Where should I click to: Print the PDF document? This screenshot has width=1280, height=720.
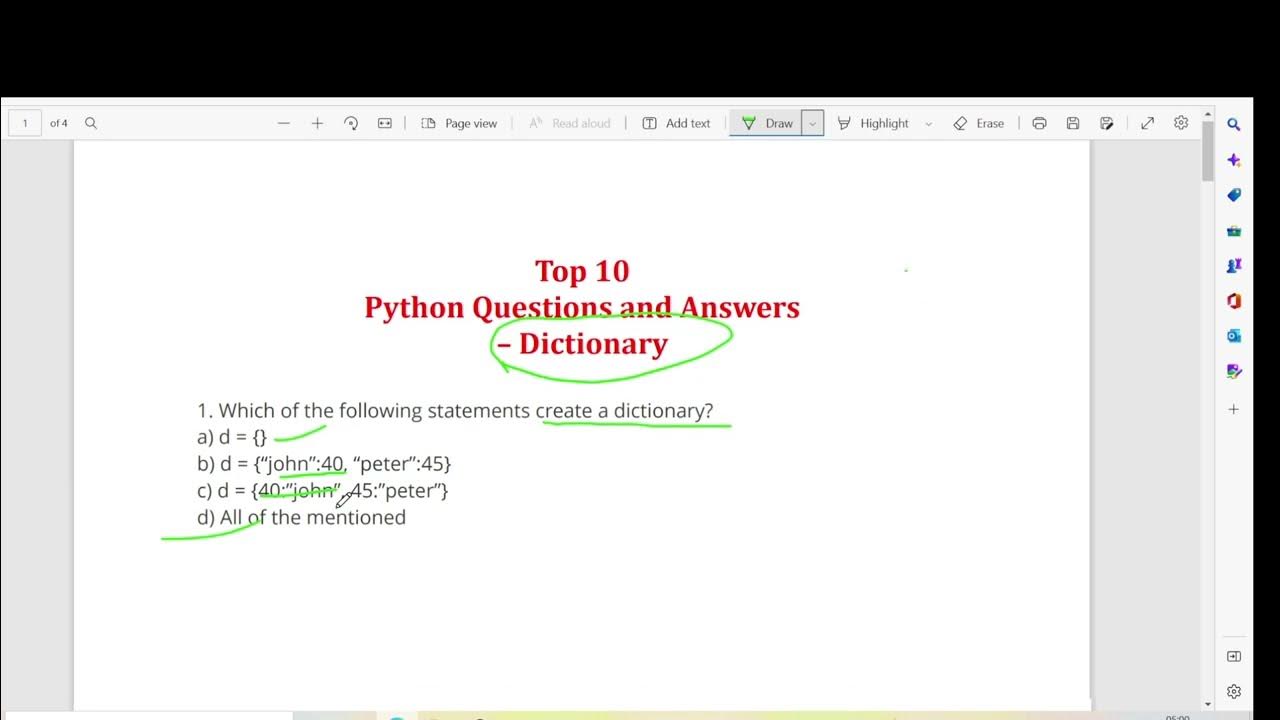click(x=1039, y=123)
